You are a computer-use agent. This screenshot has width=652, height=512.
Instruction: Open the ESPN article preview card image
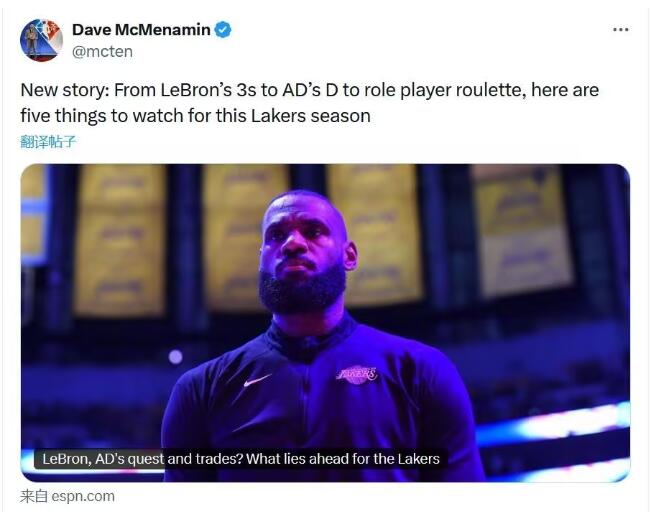[325, 323]
